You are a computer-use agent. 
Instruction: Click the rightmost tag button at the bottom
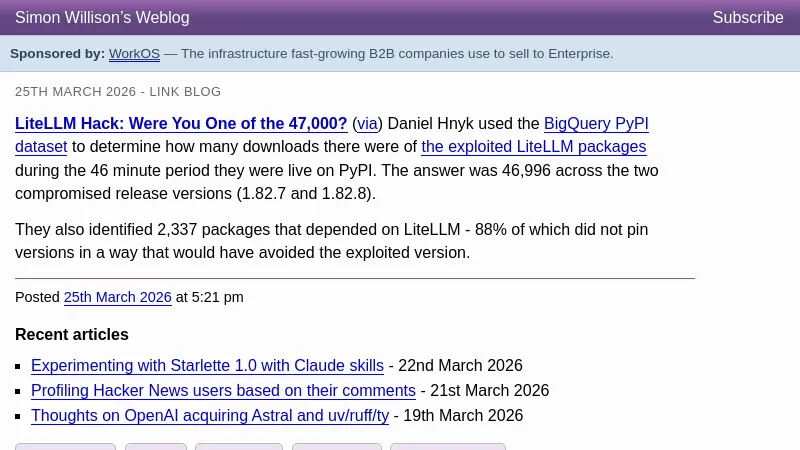[447, 446]
